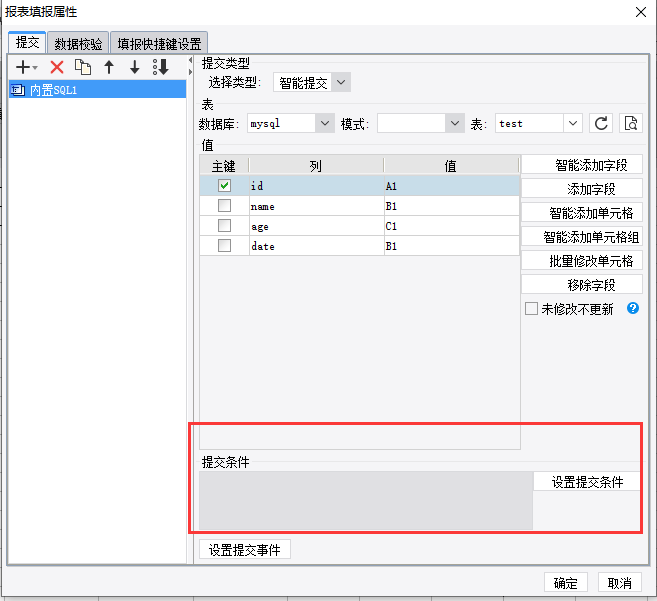The height and width of the screenshot is (601, 657).
Task: Click the A1 value cell
Action: [x=452, y=186]
